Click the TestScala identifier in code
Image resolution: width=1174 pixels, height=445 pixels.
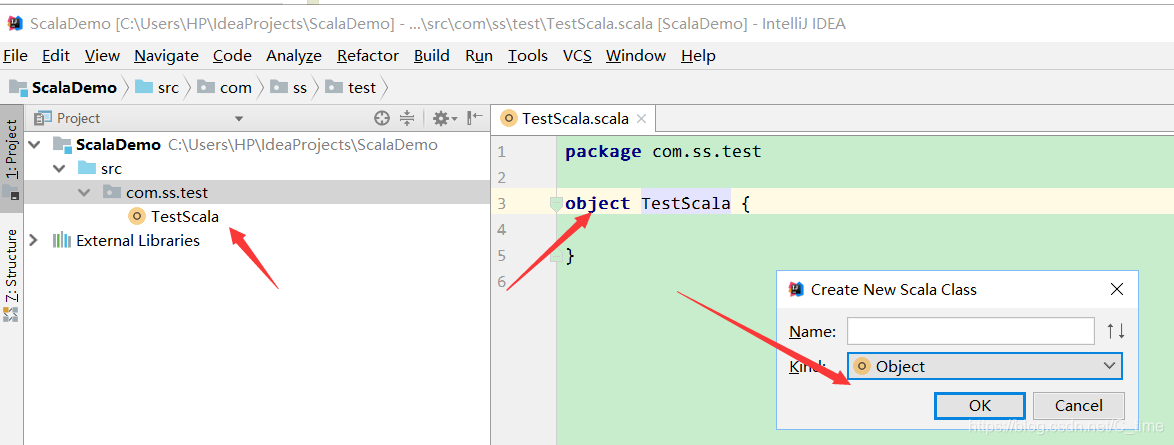coord(685,203)
